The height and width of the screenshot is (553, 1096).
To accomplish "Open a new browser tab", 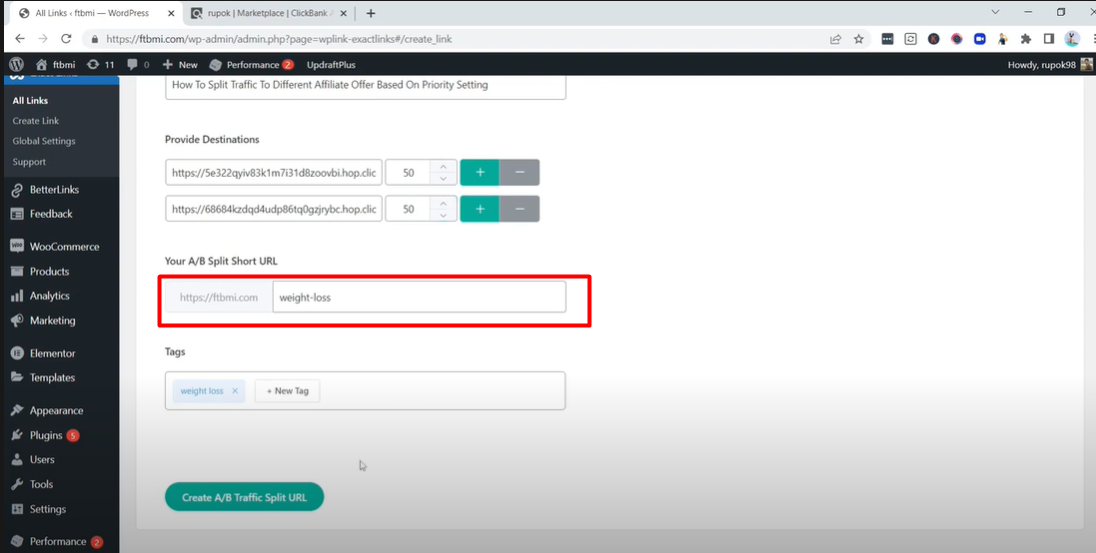I will coord(370,13).
